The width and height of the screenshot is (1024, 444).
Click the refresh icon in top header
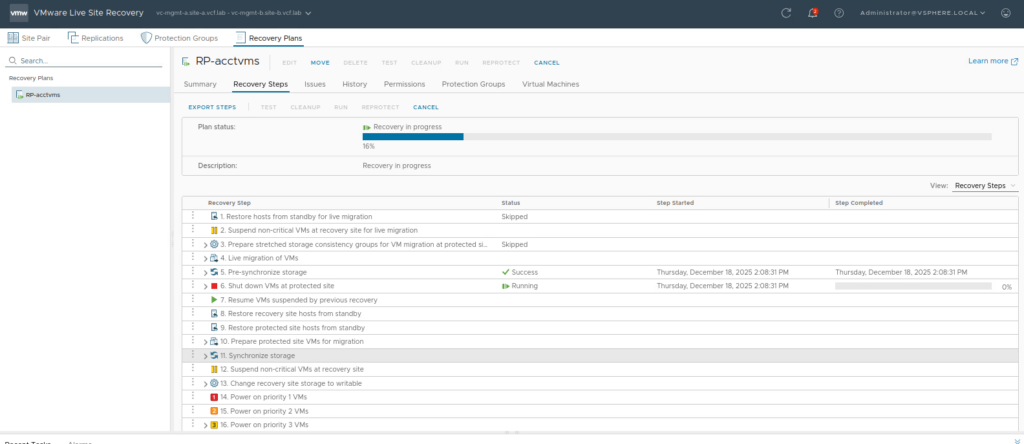786,13
